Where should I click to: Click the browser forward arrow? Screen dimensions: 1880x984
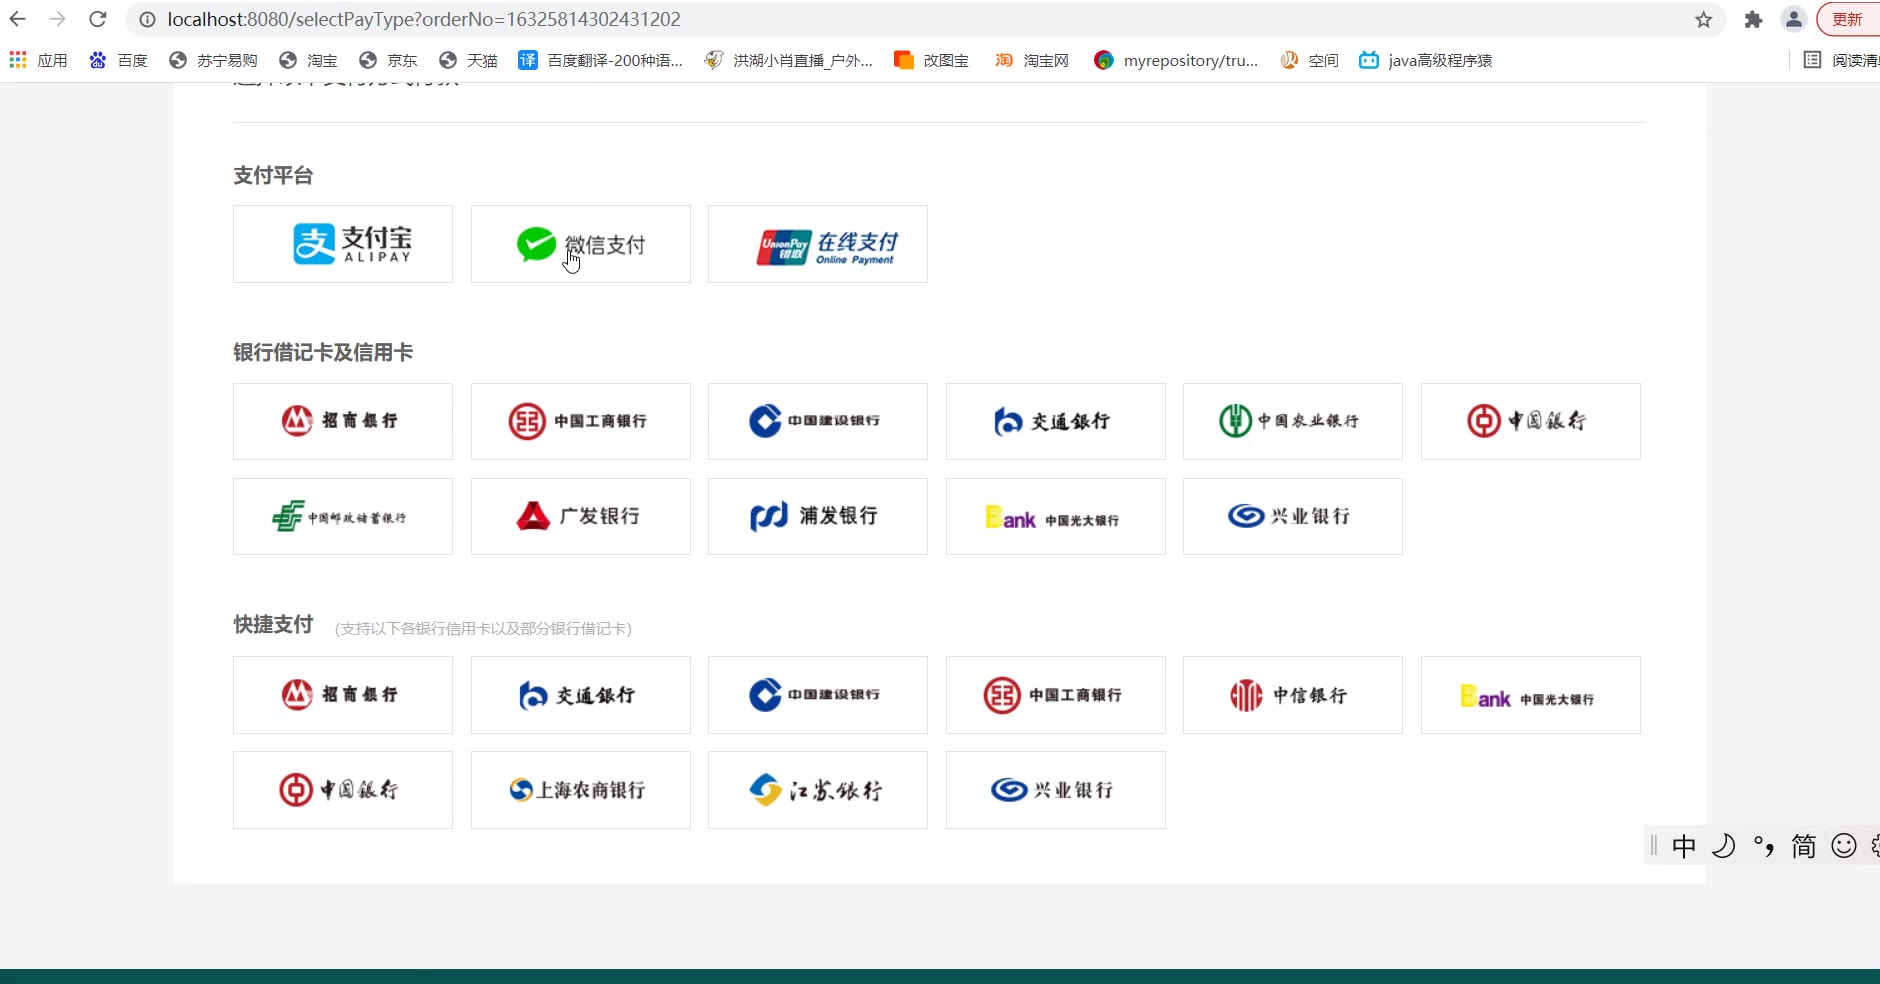tap(58, 19)
